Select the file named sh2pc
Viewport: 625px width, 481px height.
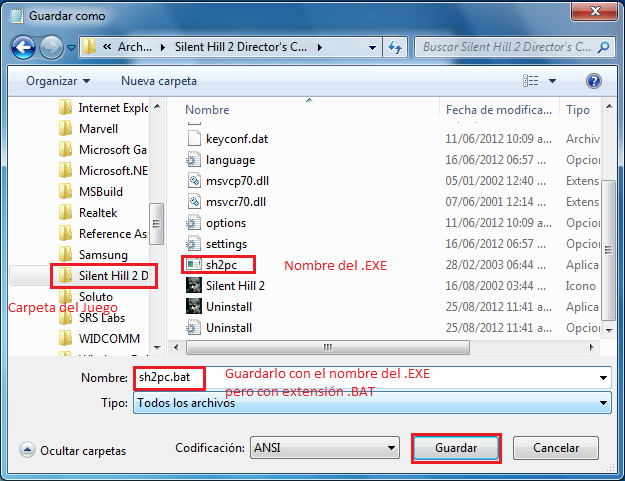click(x=222, y=265)
